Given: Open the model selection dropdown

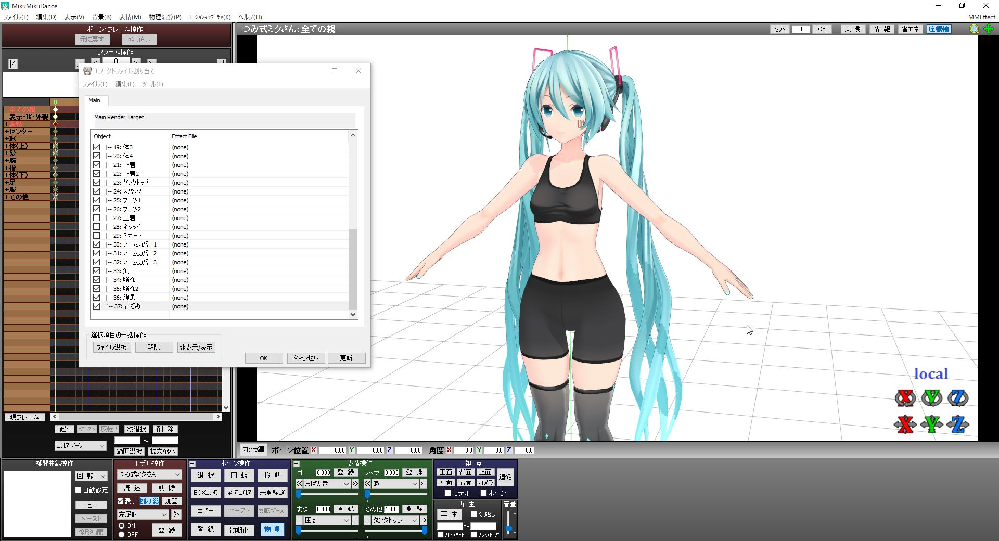Looking at the screenshot, I should pos(149,474).
